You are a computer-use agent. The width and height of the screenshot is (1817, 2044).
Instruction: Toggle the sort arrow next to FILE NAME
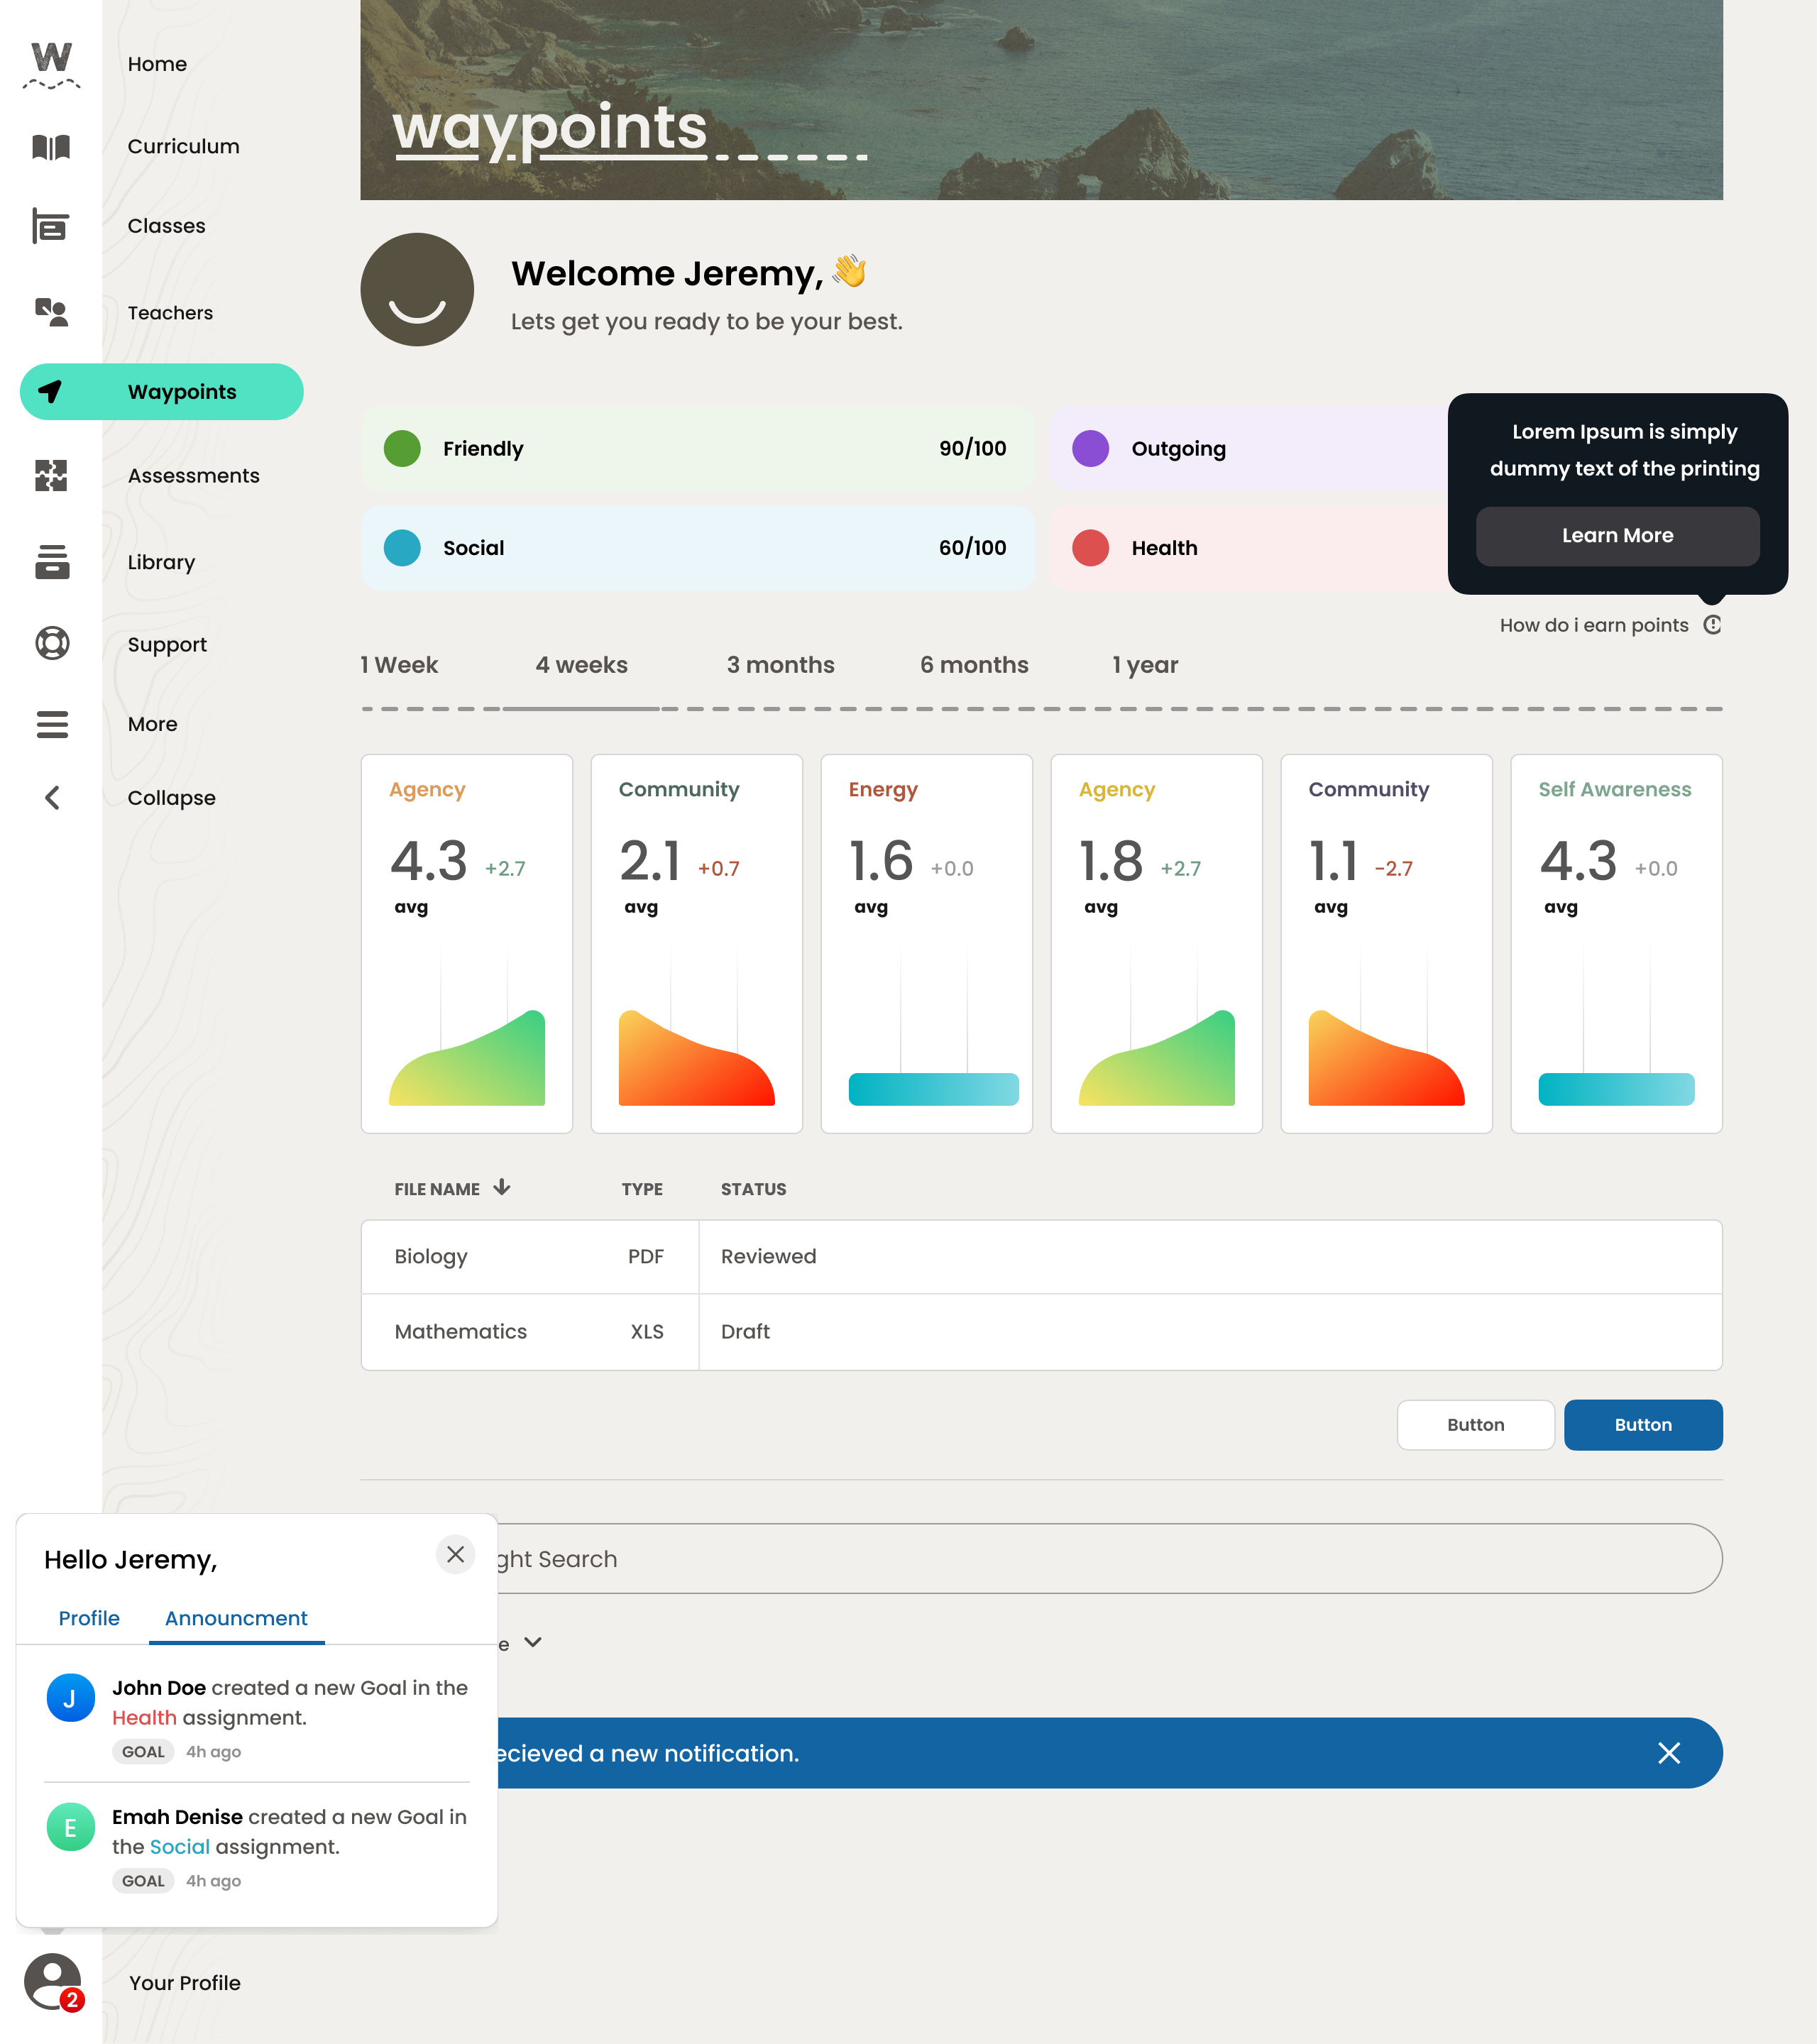pyautogui.click(x=502, y=1188)
